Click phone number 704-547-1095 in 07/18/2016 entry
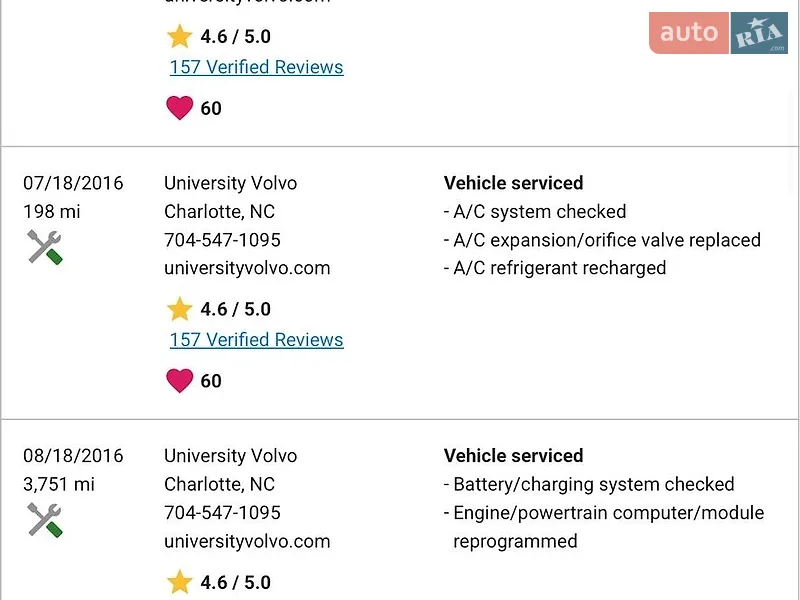Screen dimensions: 800x600 point(222,240)
